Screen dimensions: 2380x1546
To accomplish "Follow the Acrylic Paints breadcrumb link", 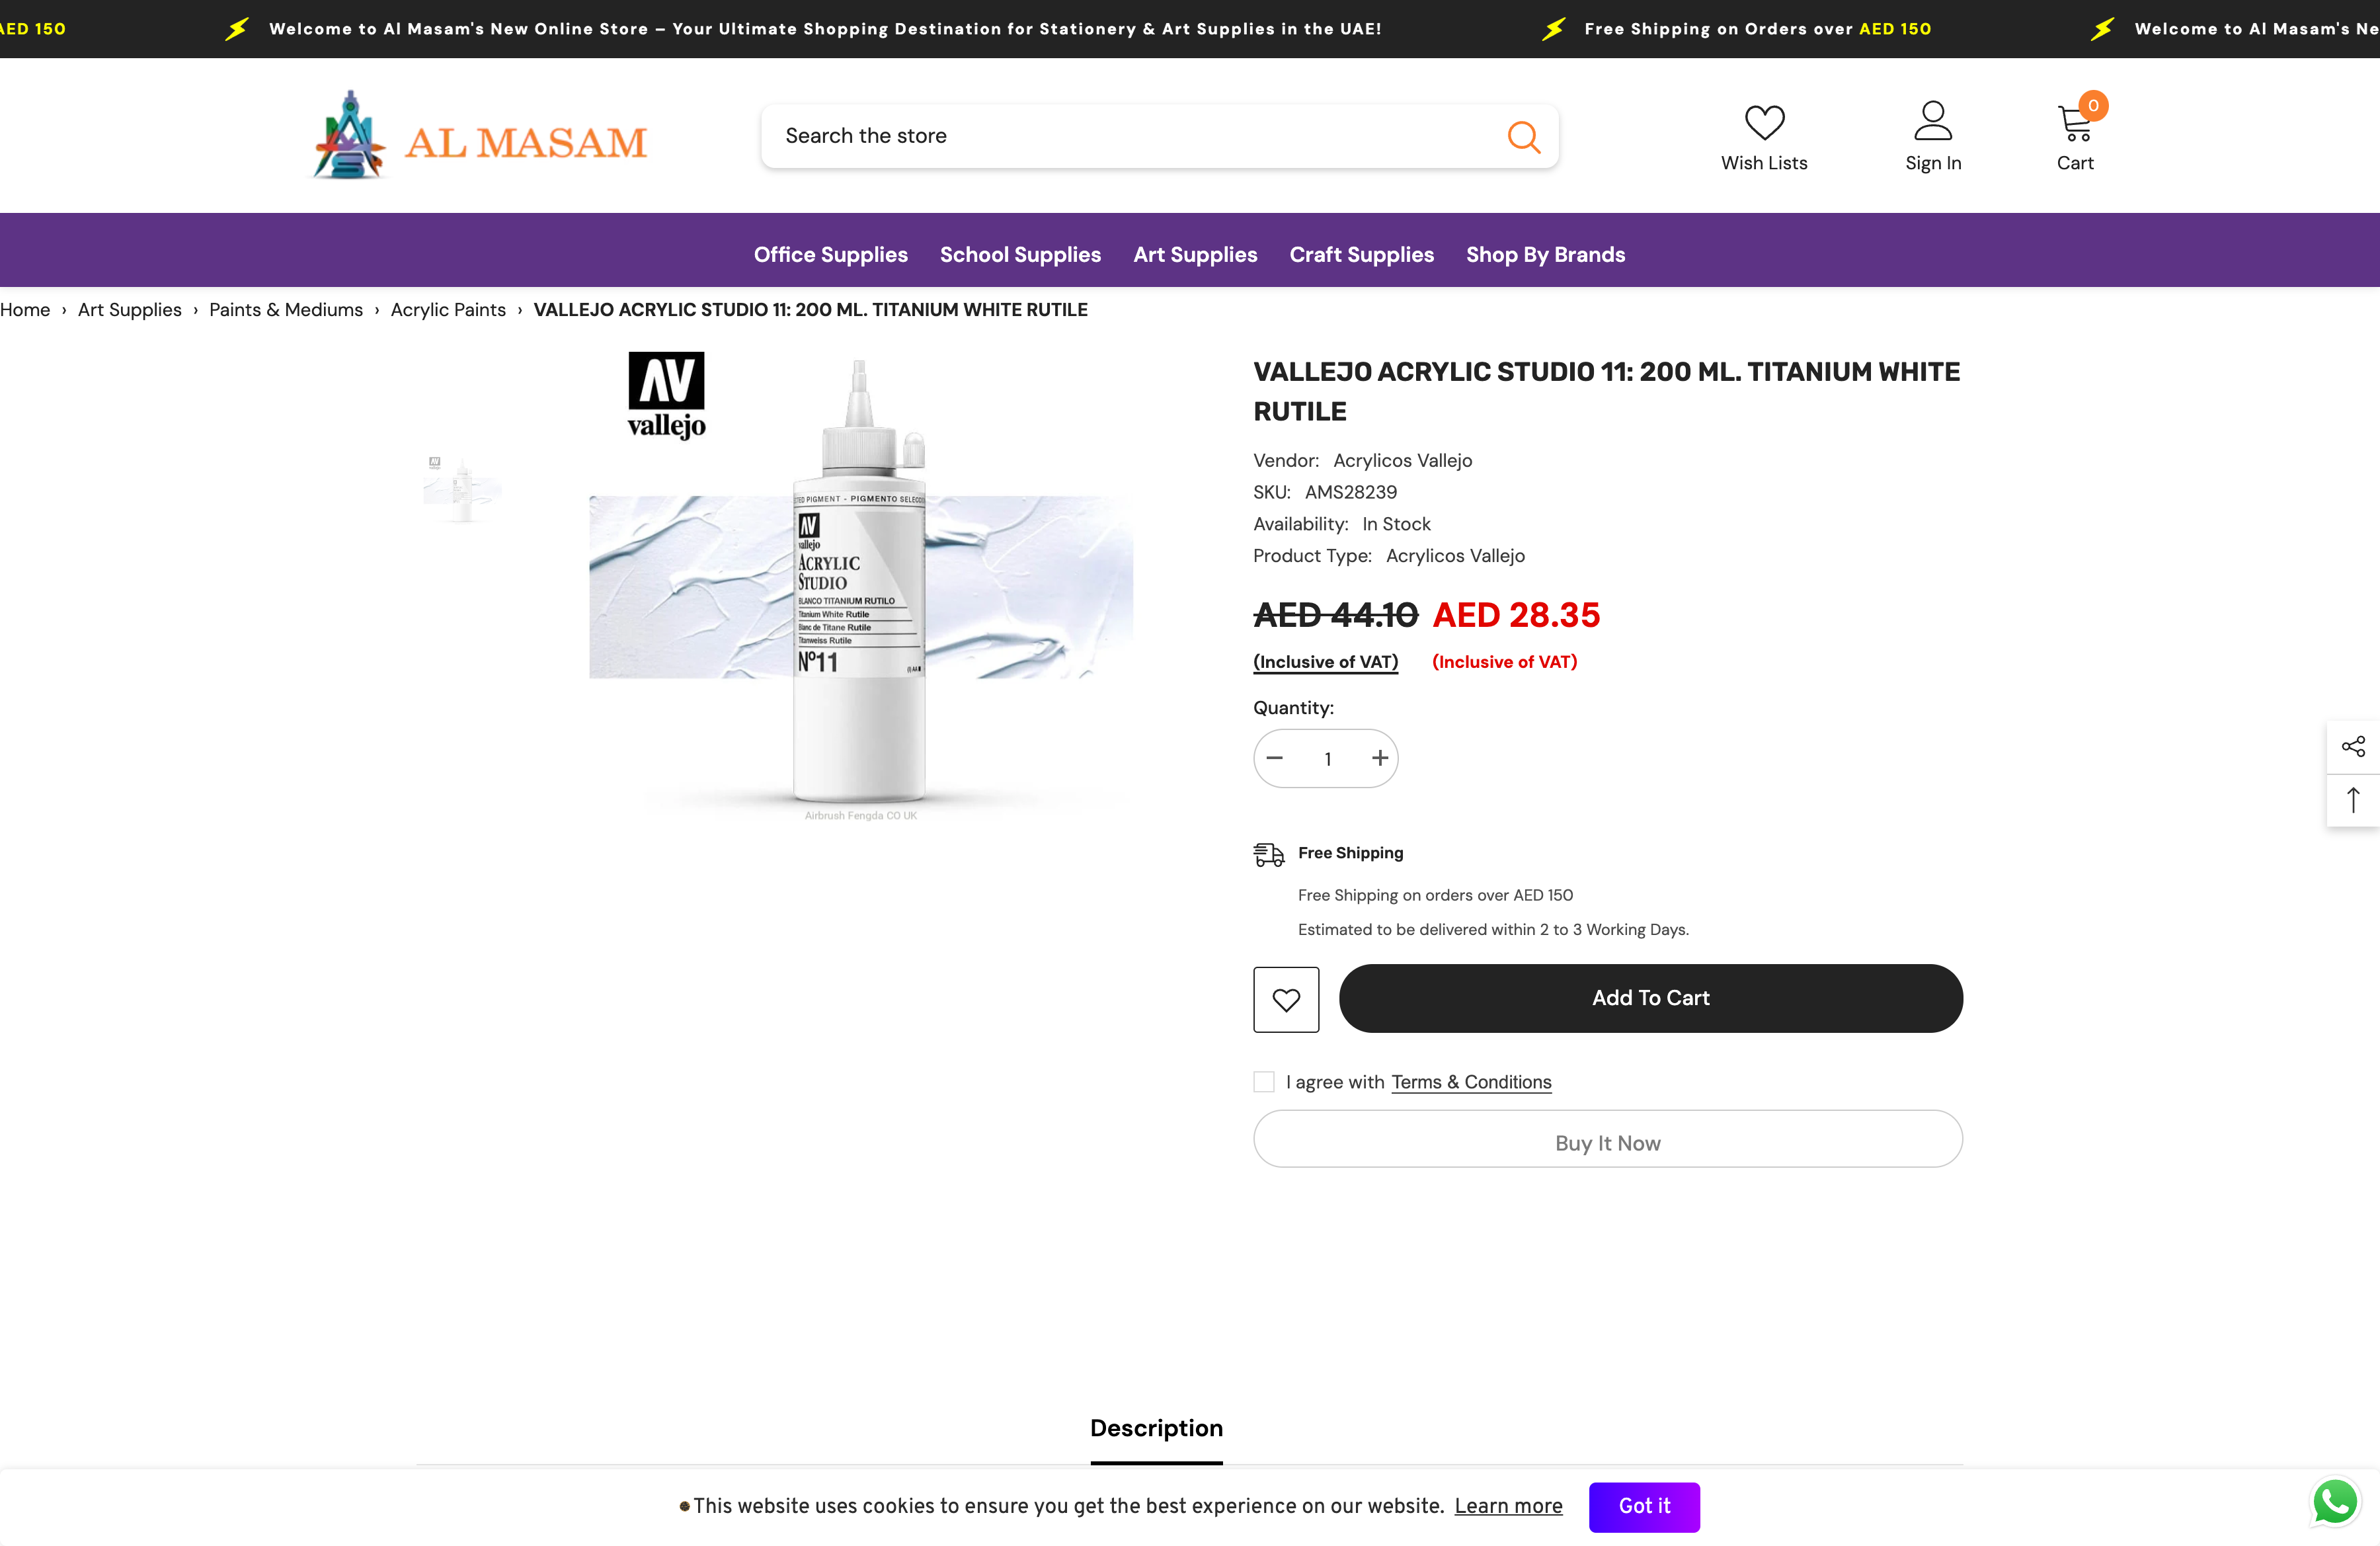I will (447, 310).
